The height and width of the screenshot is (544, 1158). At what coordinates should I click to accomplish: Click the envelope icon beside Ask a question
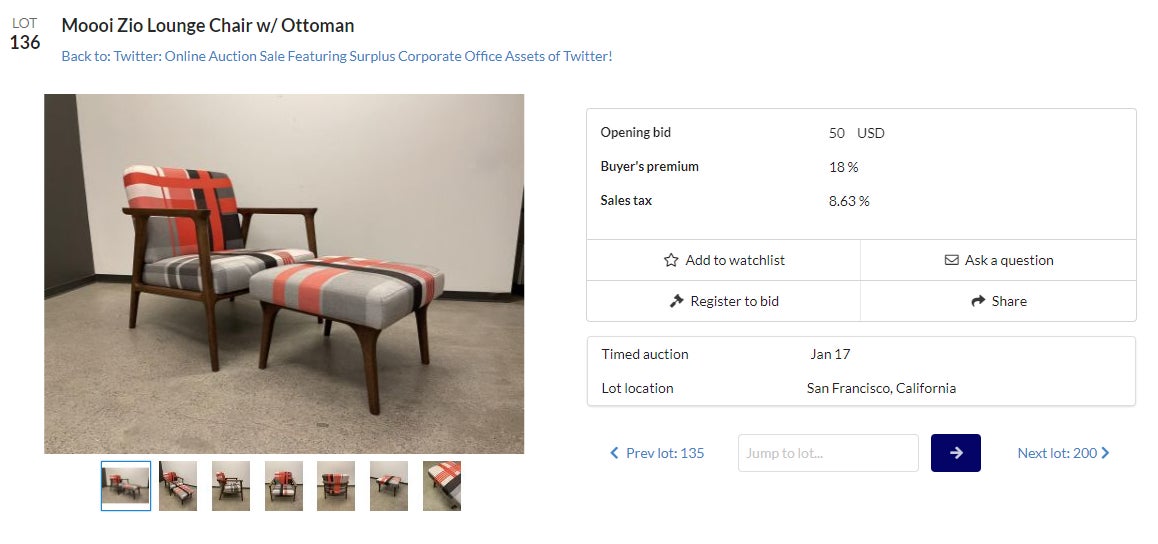pyautogui.click(x=951, y=260)
